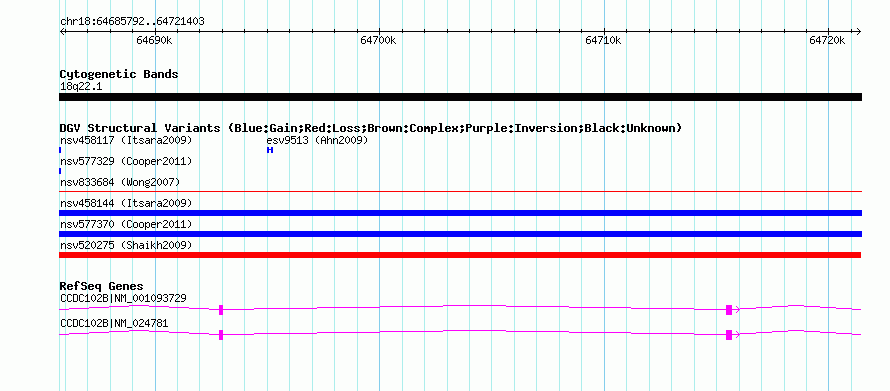Select the blue nsv458144 gain bar

click(x=460, y=213)
